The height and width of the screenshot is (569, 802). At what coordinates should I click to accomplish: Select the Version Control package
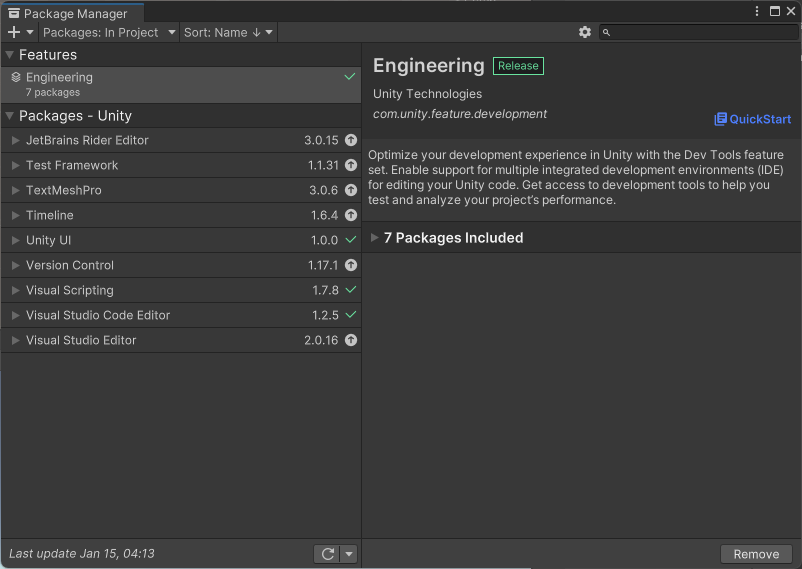tap(181, 266)
